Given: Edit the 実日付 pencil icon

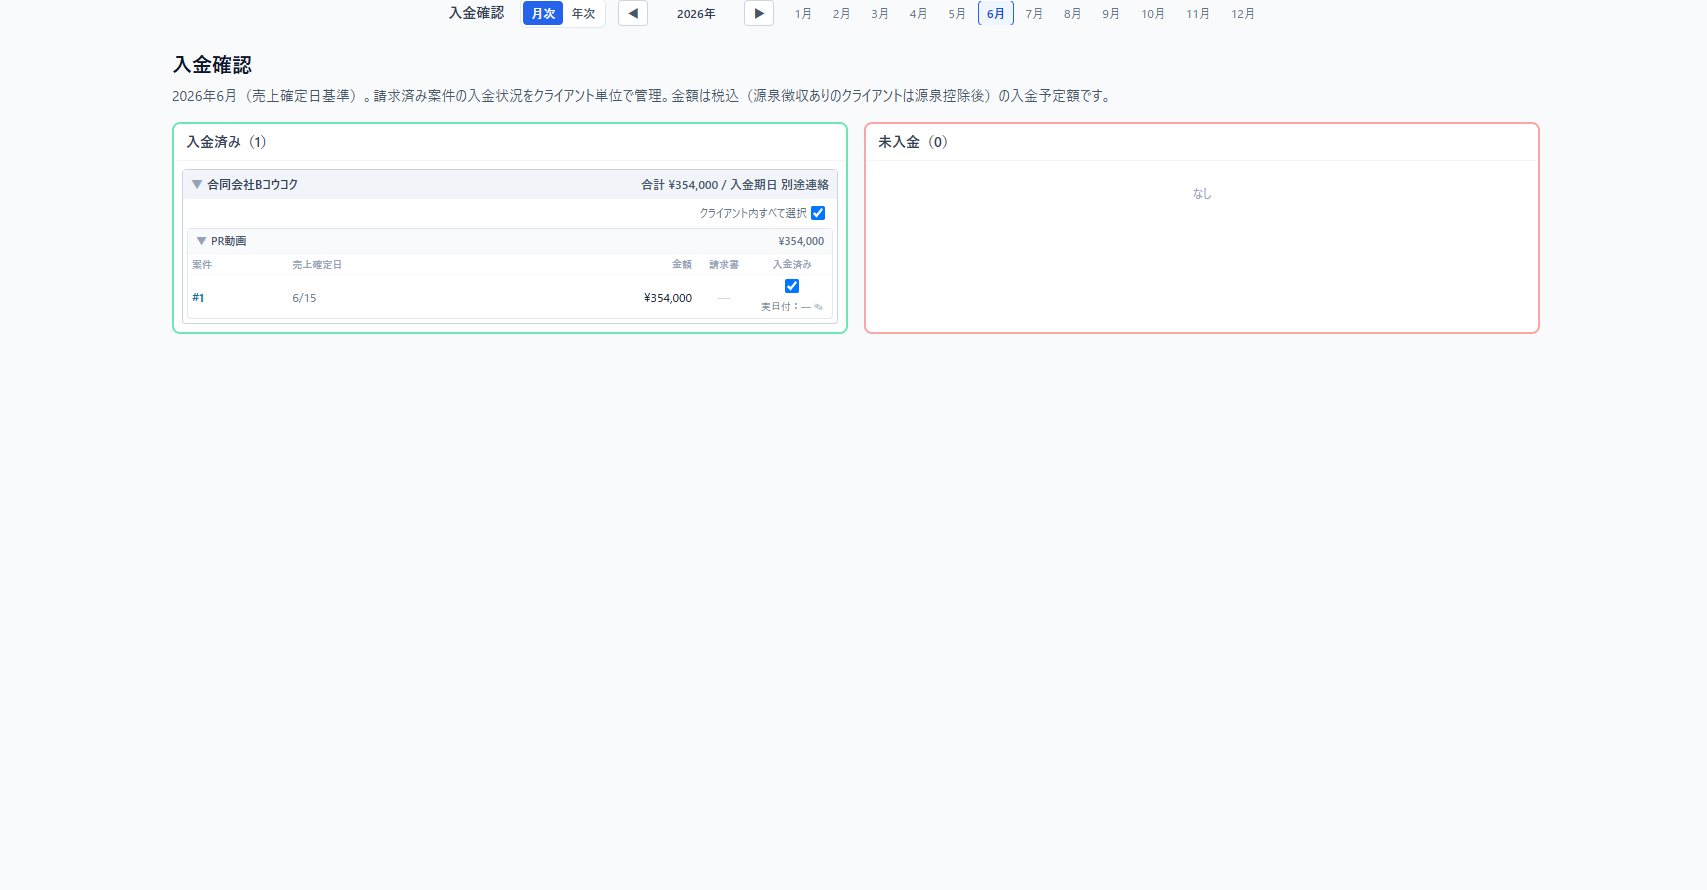Looking at the screenshot, I should [818, 307].
